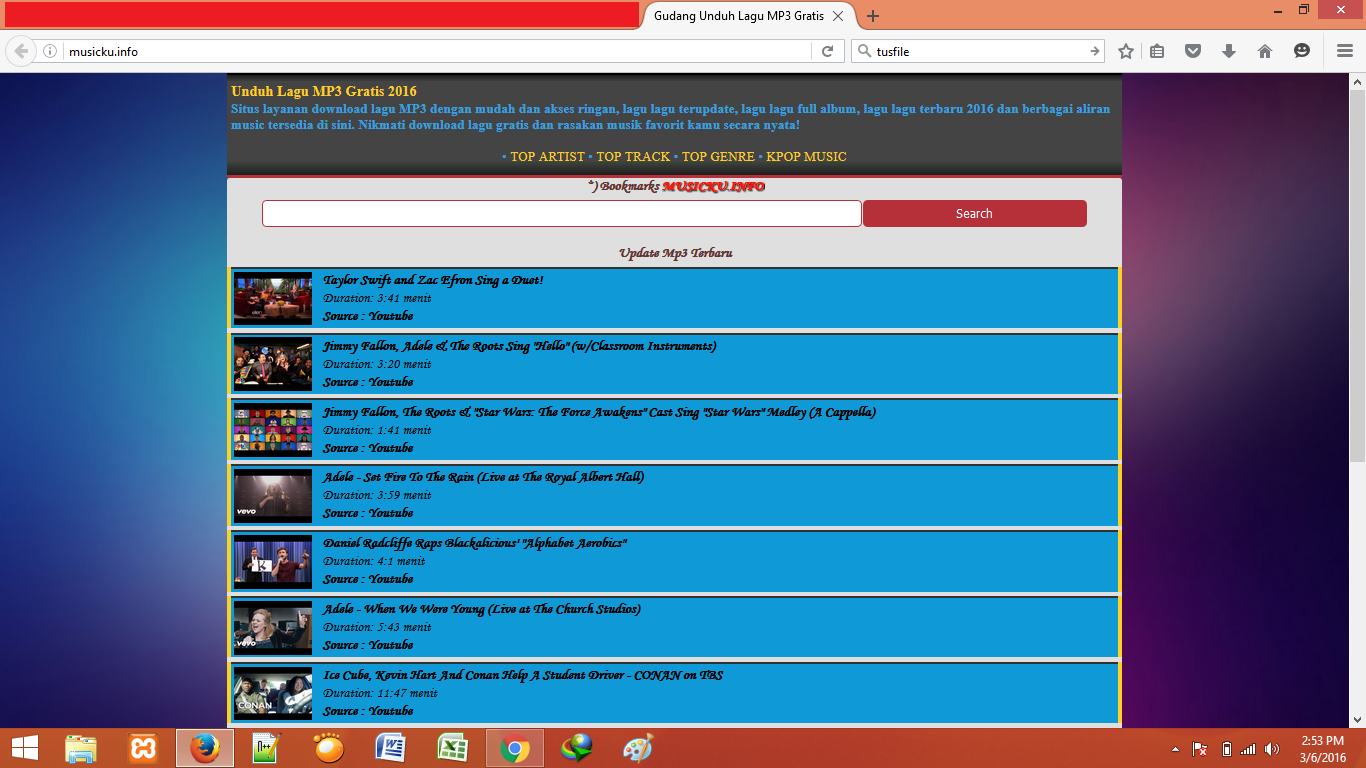Click the "Update Mp3 Terbaru" heading
Screen dimensions: 1366x768
pyautogui.click(x=675, y=253)
